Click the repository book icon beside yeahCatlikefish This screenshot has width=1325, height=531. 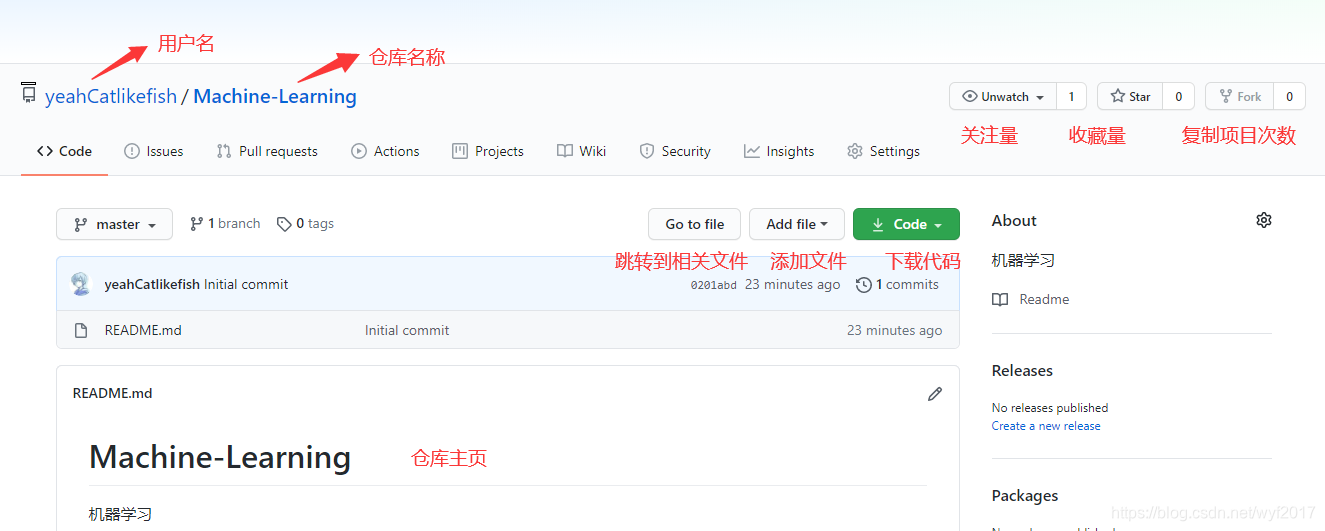pos(28,93)
